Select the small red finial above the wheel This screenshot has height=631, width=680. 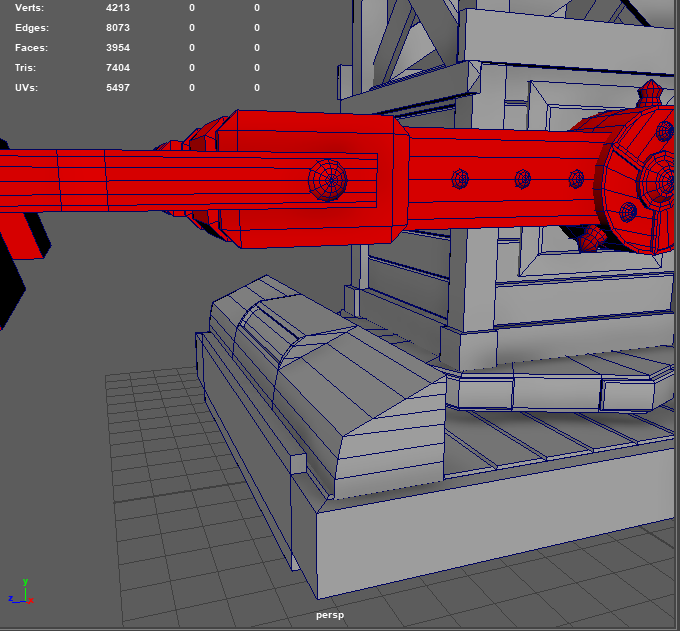(x=650, y=93)
